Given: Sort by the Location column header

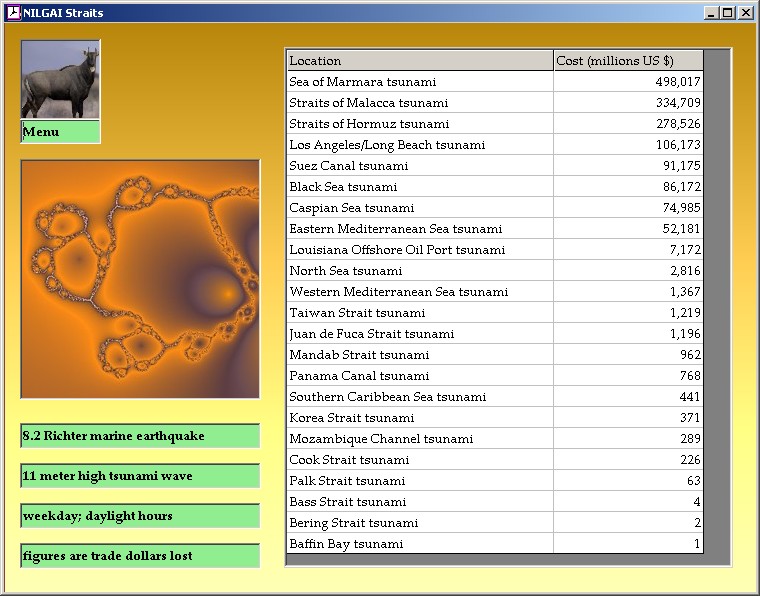Looking at the screenshot, I should pyautogui.click(x=419, y=61).
